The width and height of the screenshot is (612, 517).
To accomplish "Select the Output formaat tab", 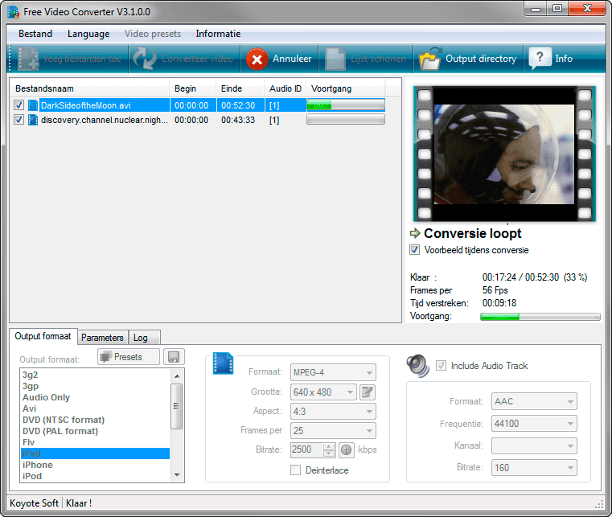I will (43, 336).
